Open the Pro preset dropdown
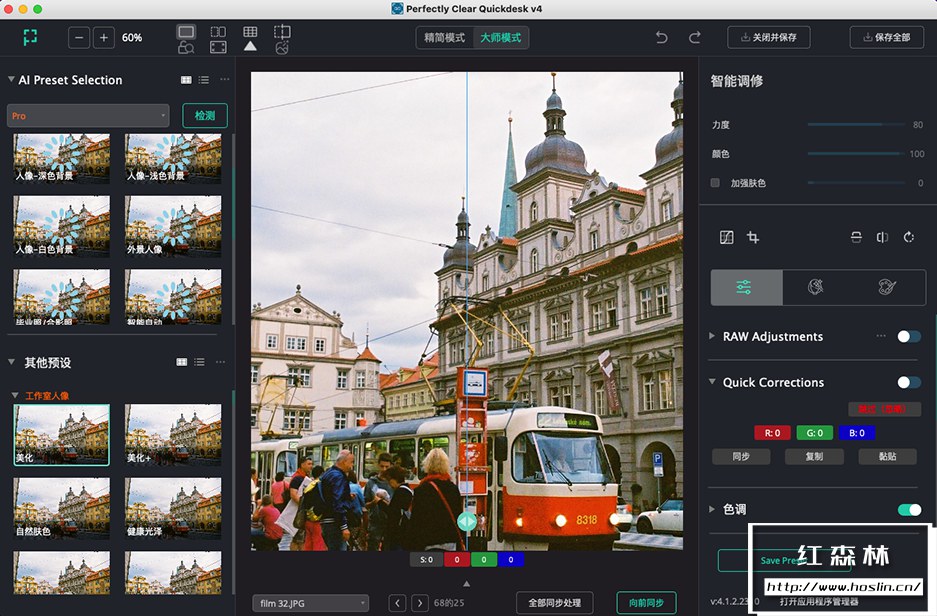Screen dimensions: 937x616 [87, 115]
